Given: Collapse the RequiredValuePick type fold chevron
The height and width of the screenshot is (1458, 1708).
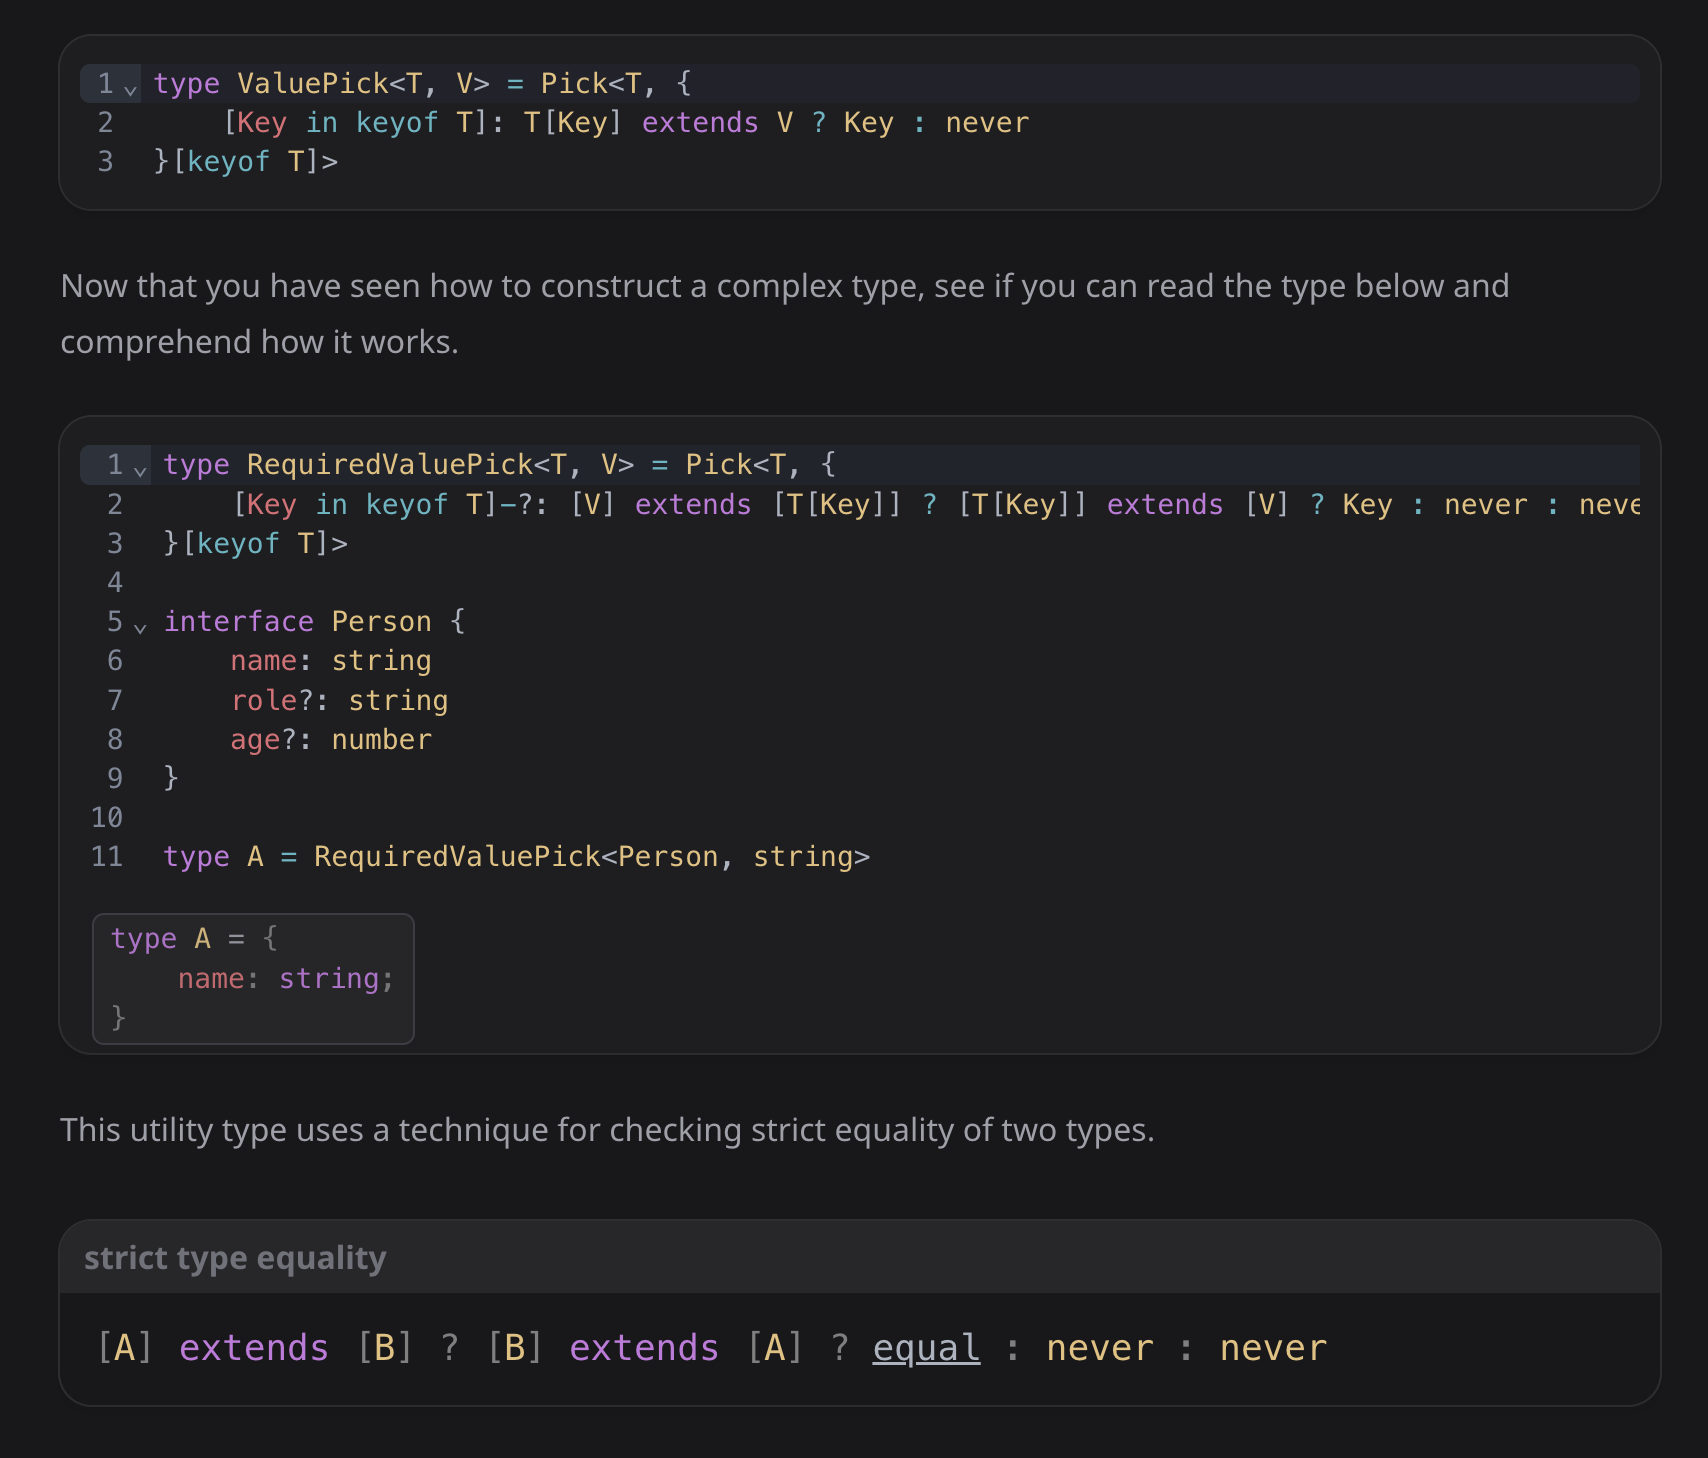Looking at the screenshot, I should [140, 470].
